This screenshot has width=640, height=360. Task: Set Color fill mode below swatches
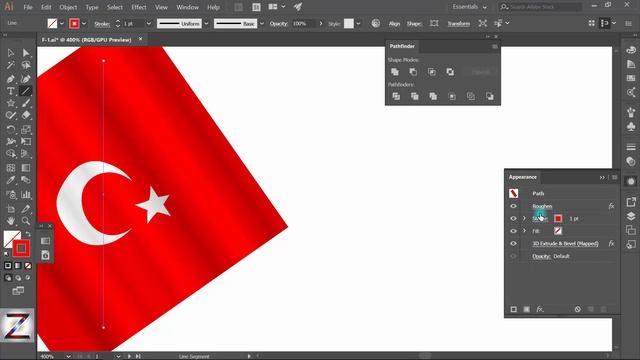click(x=8, y=266)
